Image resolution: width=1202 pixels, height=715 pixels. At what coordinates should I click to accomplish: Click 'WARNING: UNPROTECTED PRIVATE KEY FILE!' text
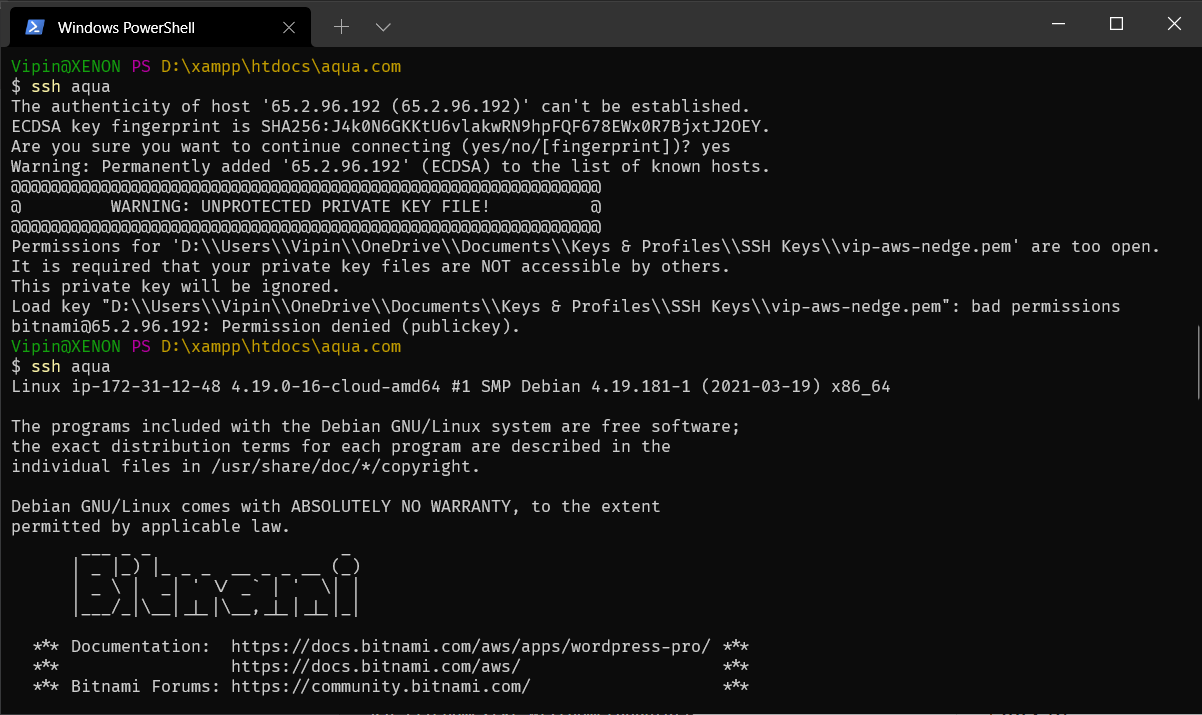pos(300,207)
